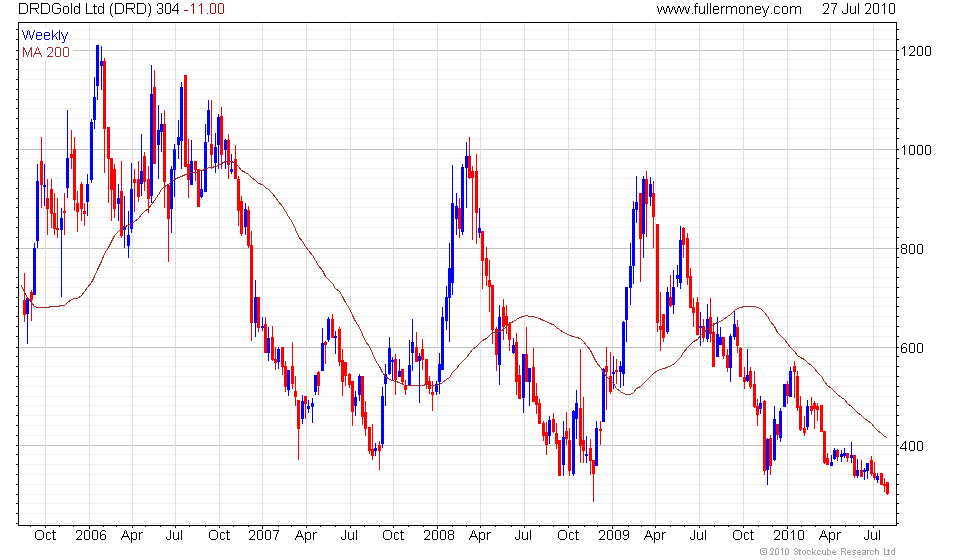Viewport: 980px width, 560px height.
Task: Click the last price value 304 in title
Action: pos(169,9)
